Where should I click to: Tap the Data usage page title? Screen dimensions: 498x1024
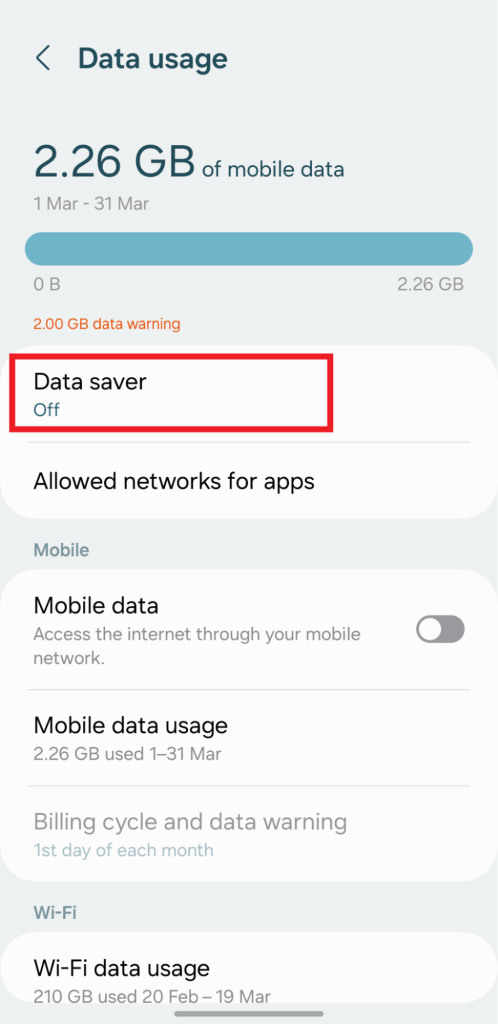(153, 58)
